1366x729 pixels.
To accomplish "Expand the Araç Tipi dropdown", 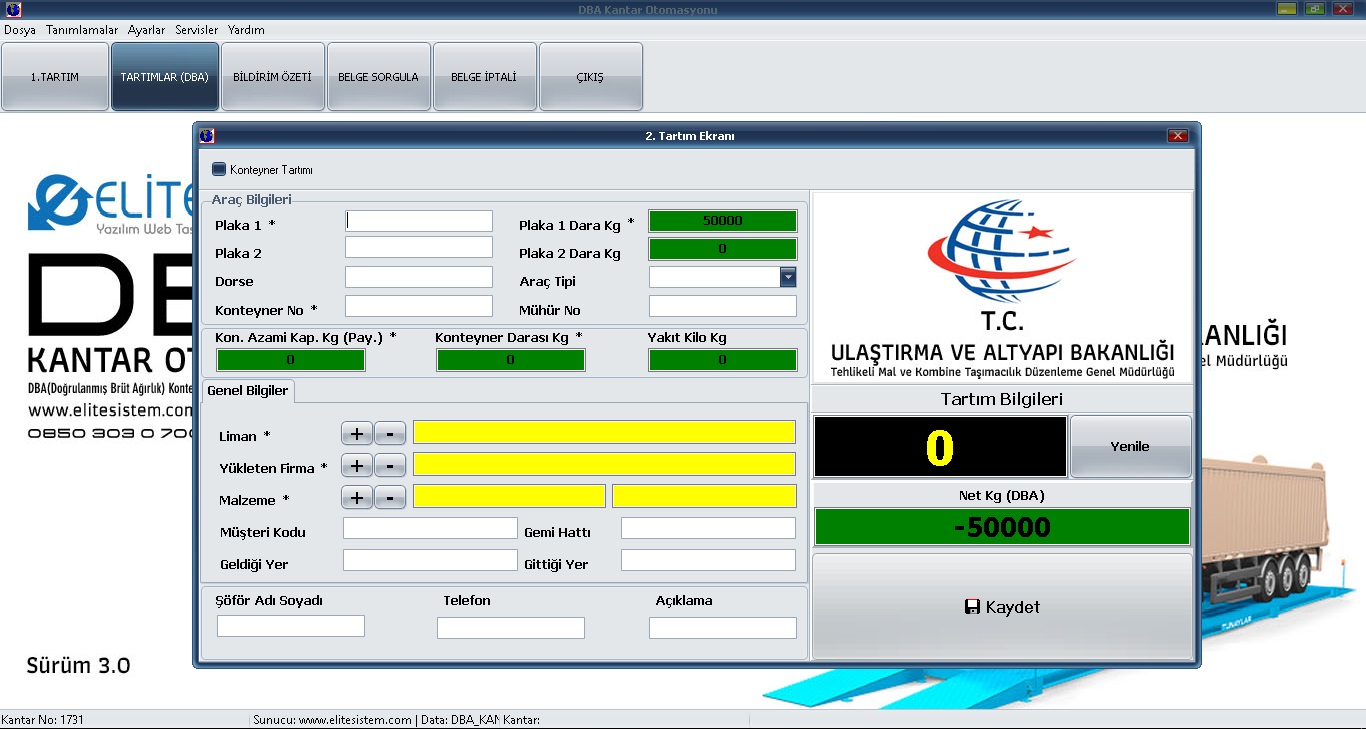I will (788, 278).
